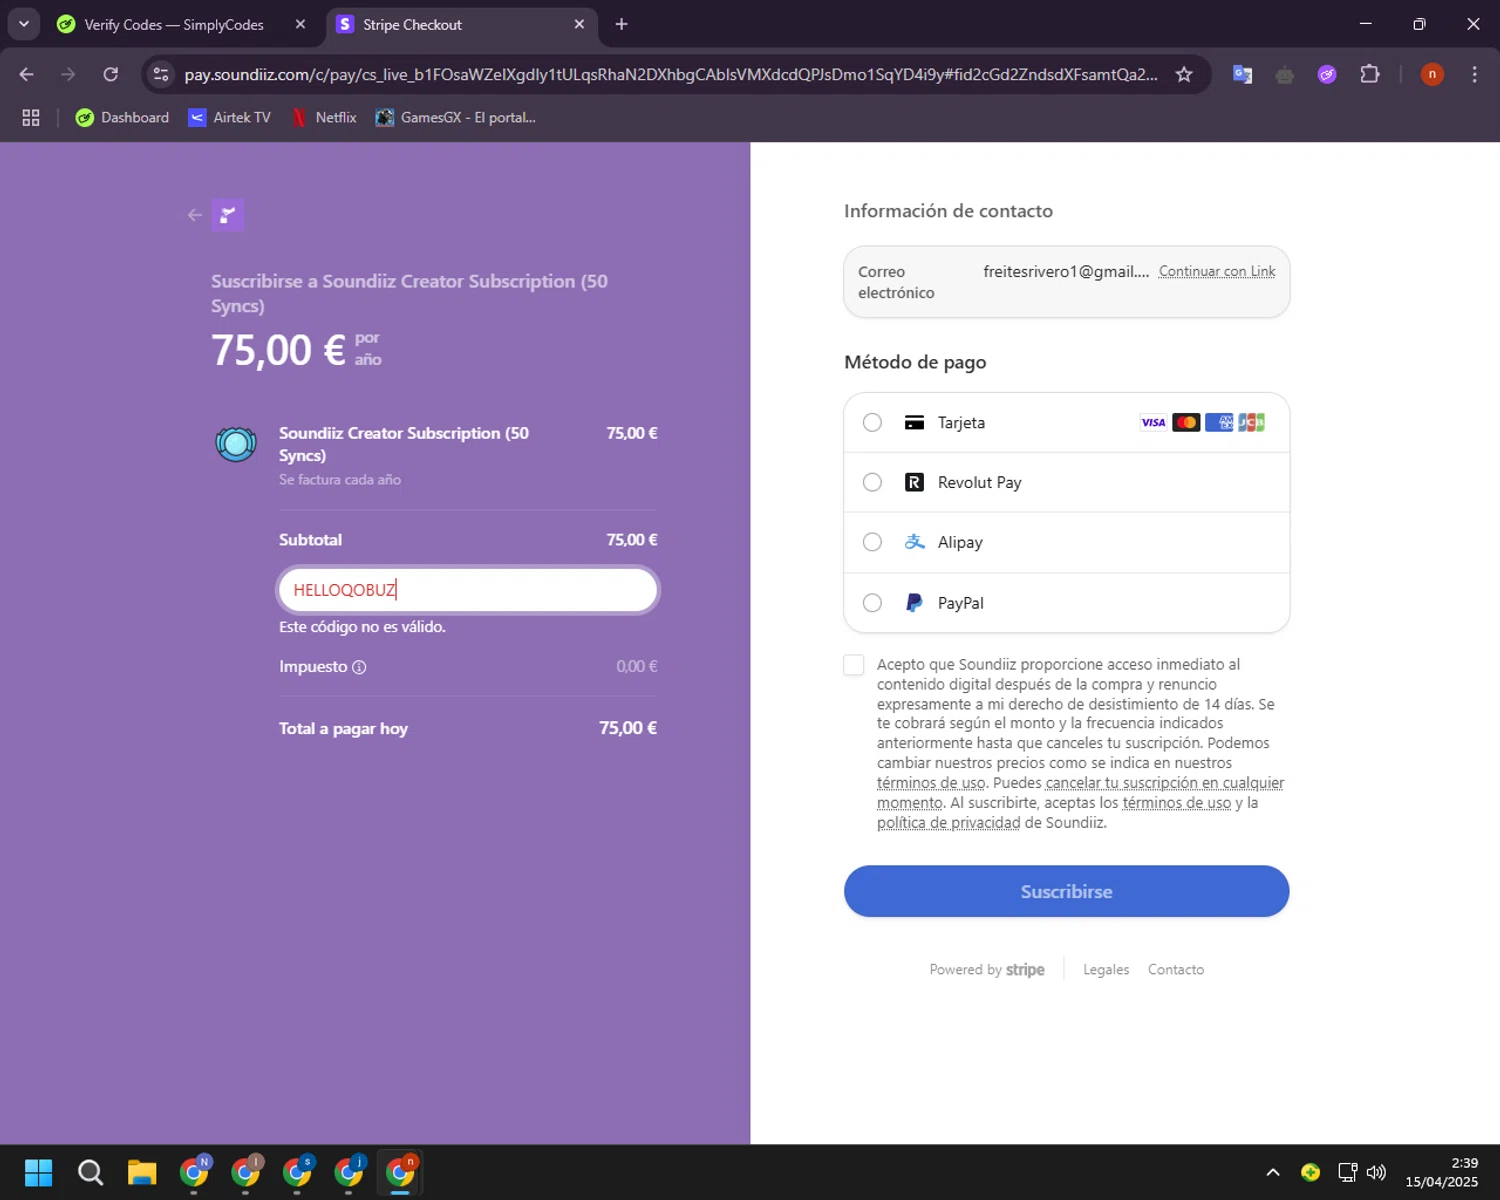Open the first términos de uso link

coord(931,783)
